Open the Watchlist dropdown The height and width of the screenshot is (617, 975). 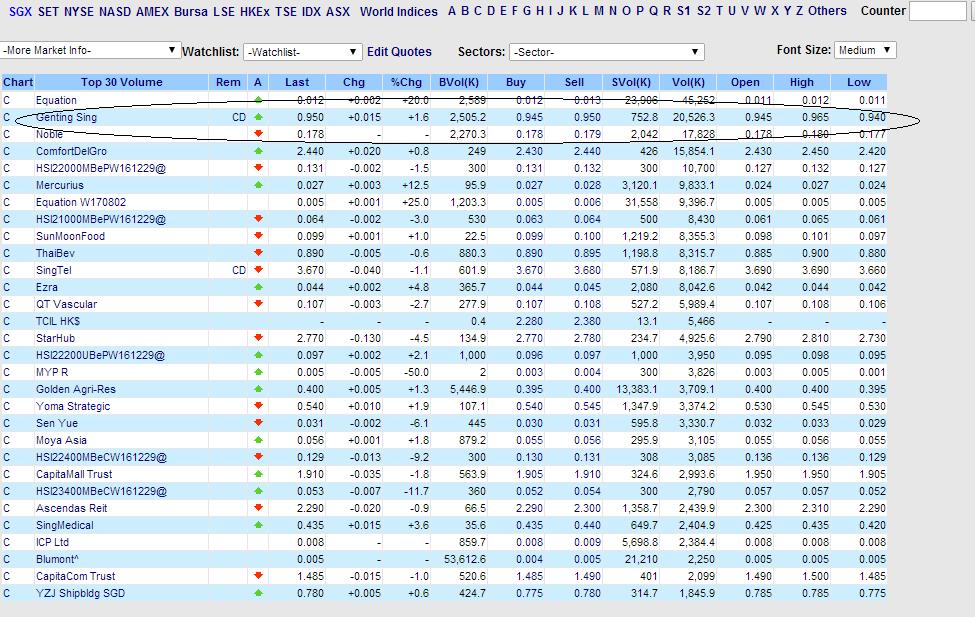[x=302, y=52]
